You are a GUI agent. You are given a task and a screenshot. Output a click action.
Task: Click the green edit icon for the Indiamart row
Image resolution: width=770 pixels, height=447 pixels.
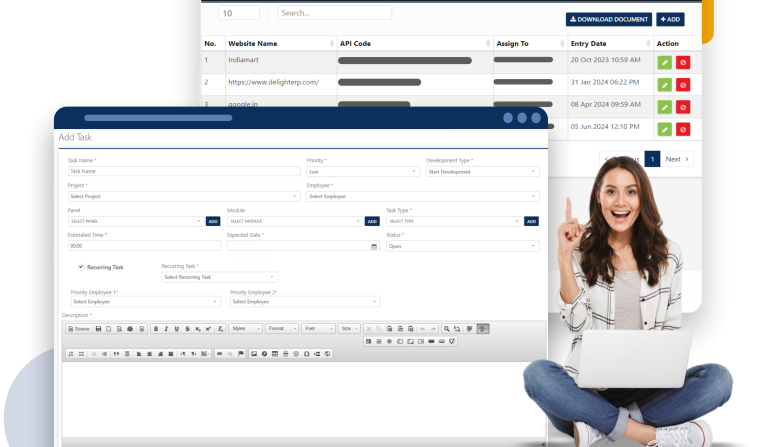(x=664, y=62)
